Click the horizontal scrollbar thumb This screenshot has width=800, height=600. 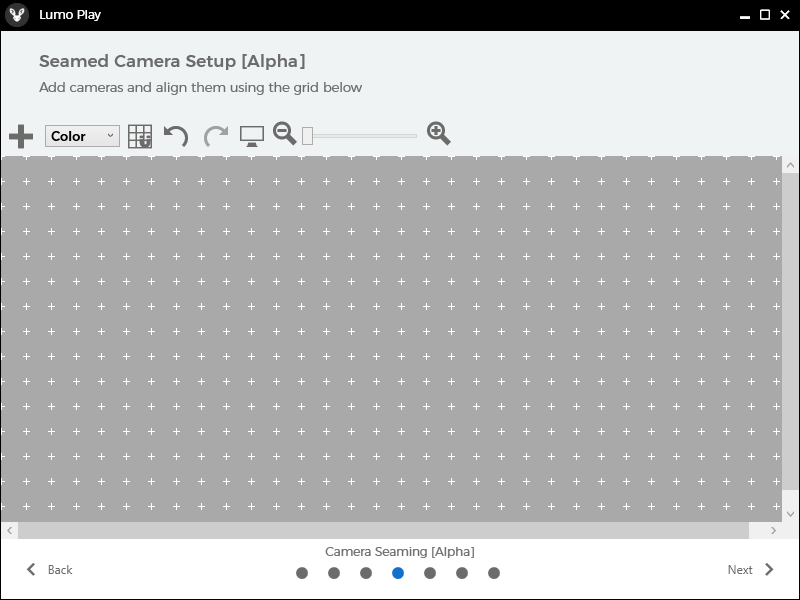tap(383, 531)
